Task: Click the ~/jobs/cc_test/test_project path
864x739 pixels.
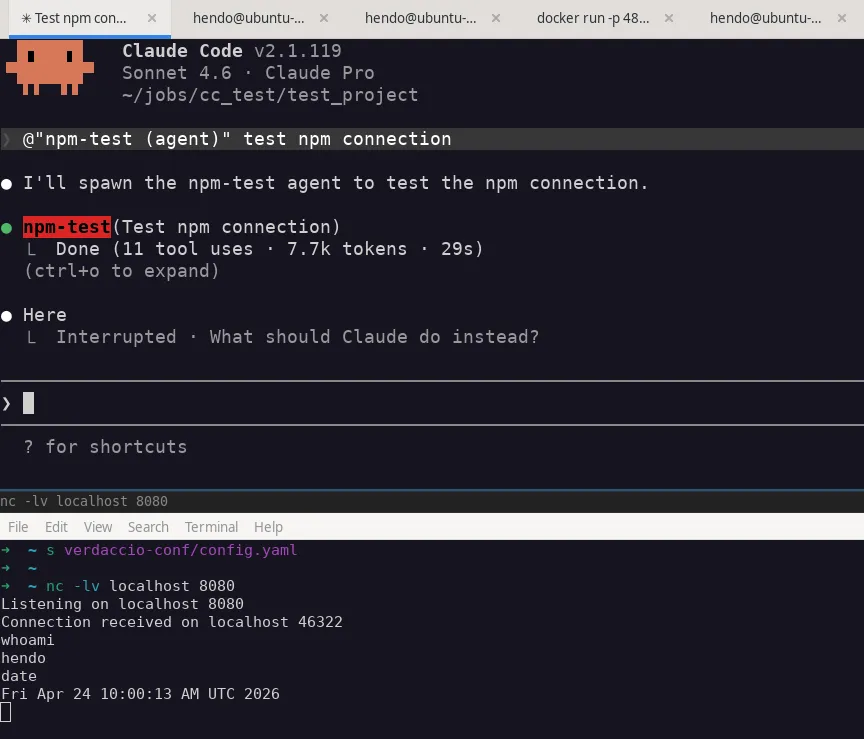Action: pyautogui.click(x=270, y=95)
